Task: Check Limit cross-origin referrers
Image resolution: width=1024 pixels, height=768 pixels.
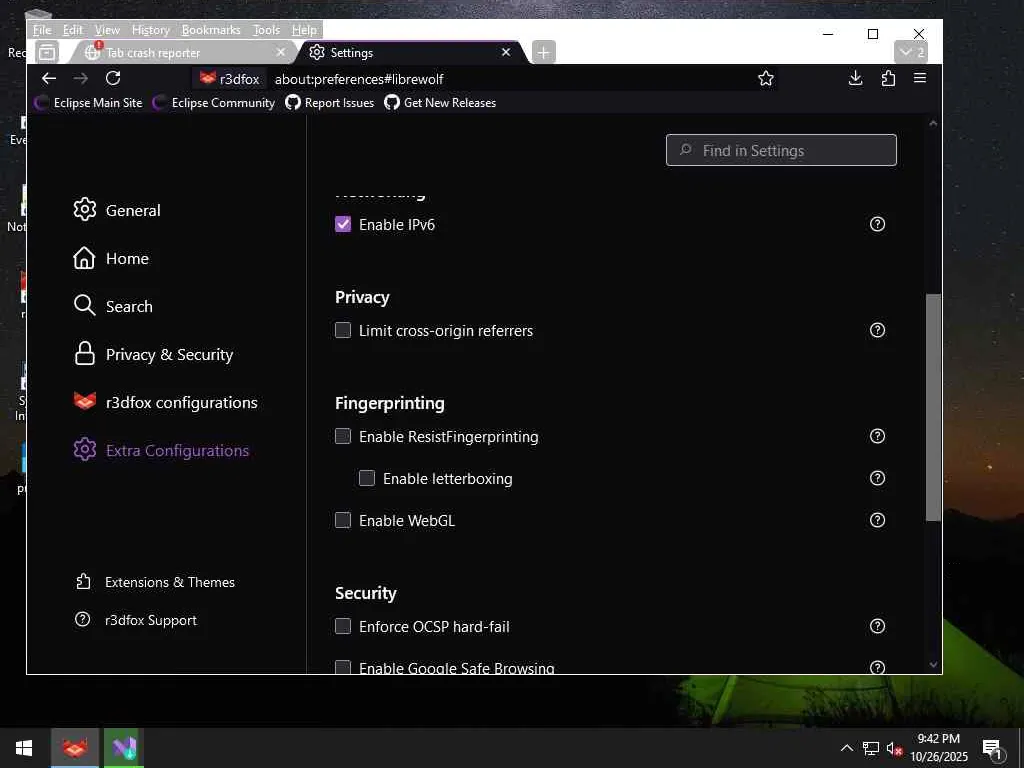Action: (343, 330)
